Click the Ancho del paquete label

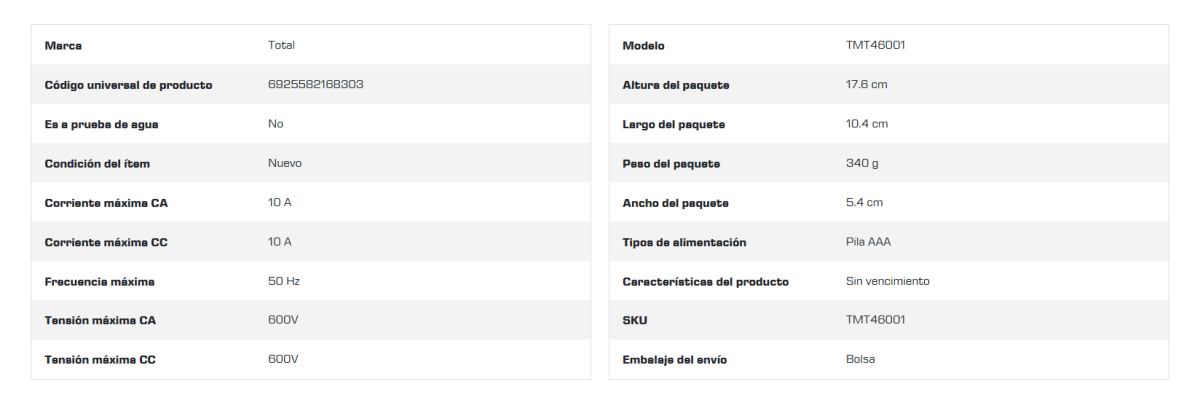(675, 203)
